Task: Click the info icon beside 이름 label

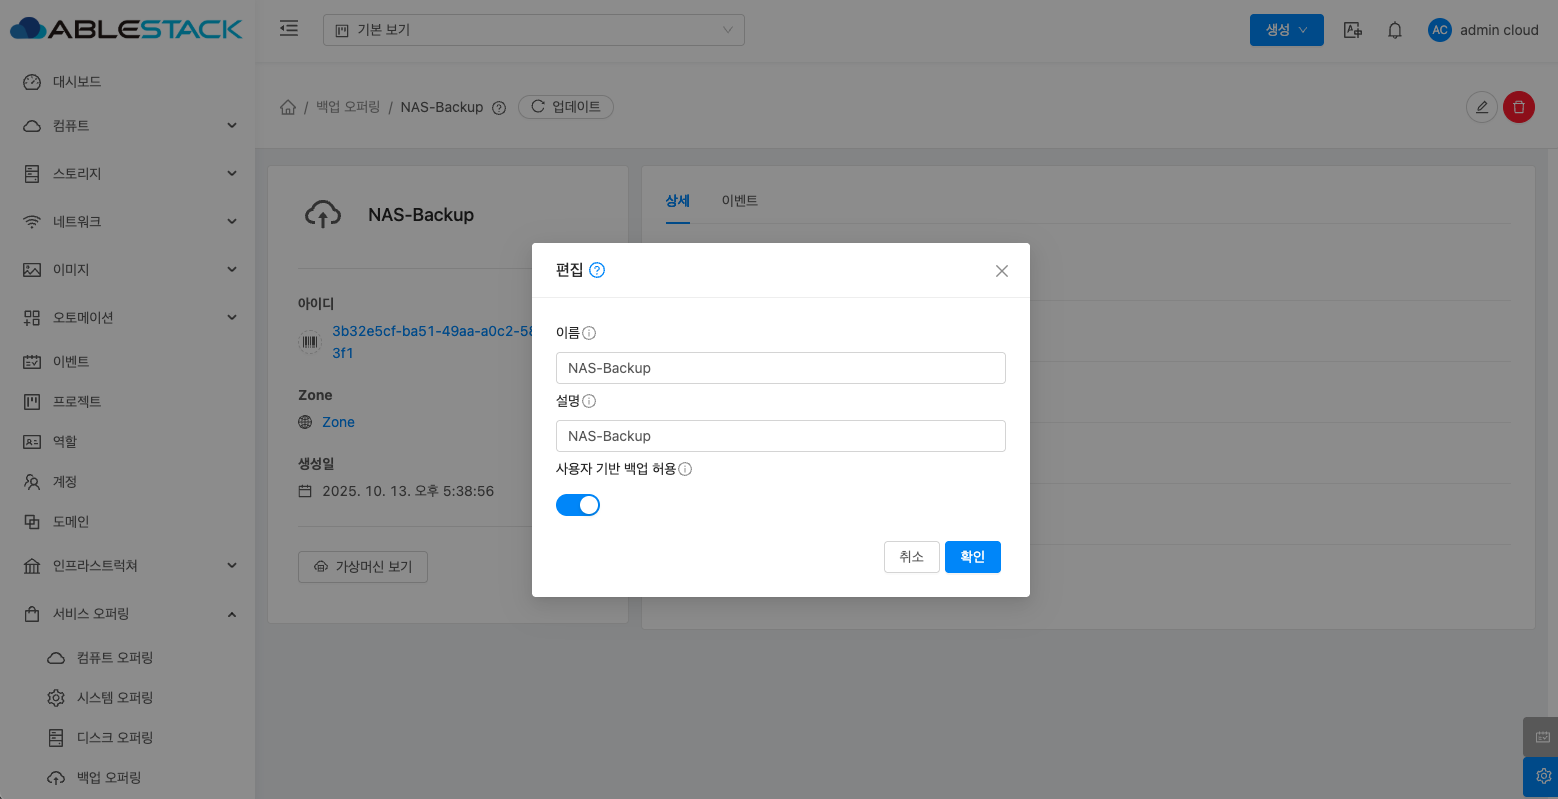Action: point(589,333)
